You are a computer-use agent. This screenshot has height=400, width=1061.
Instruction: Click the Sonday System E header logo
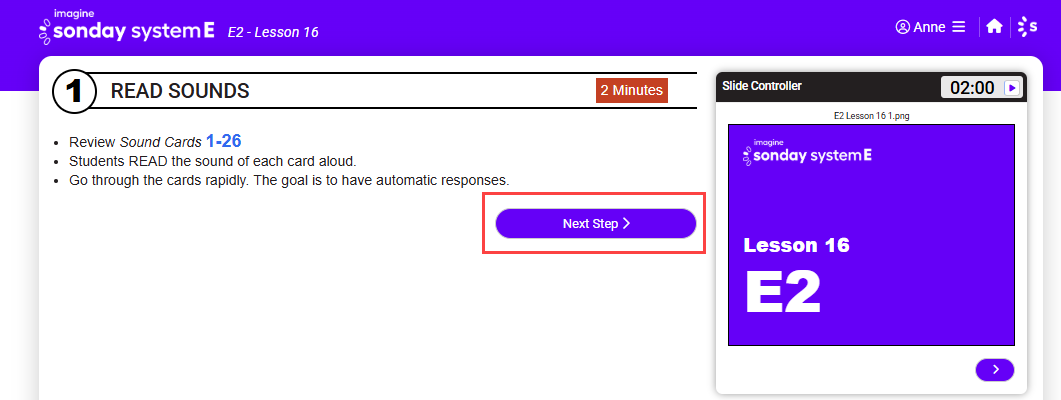click(x=127, y=26)
